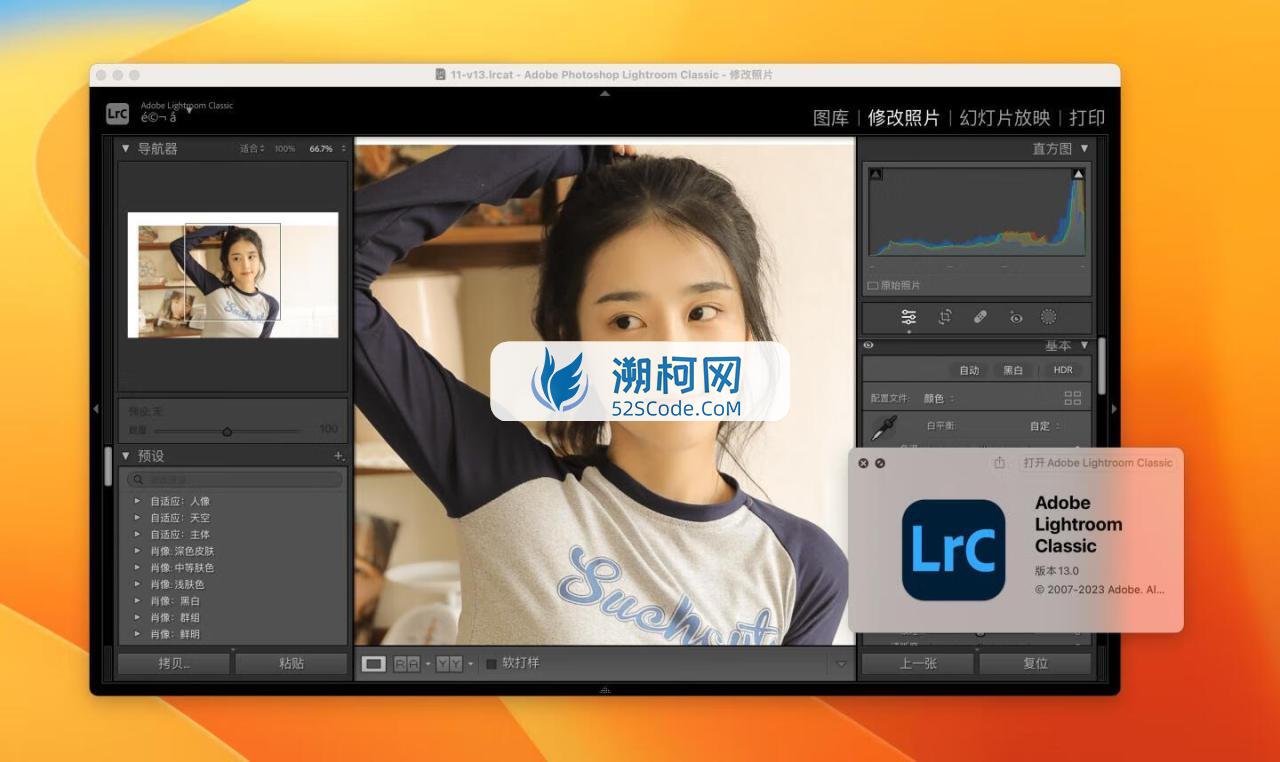This screenshot has width=1280, height=762.
Task: Open the 自定 white balance dropdown
Action: click(x=1046, y=426)
